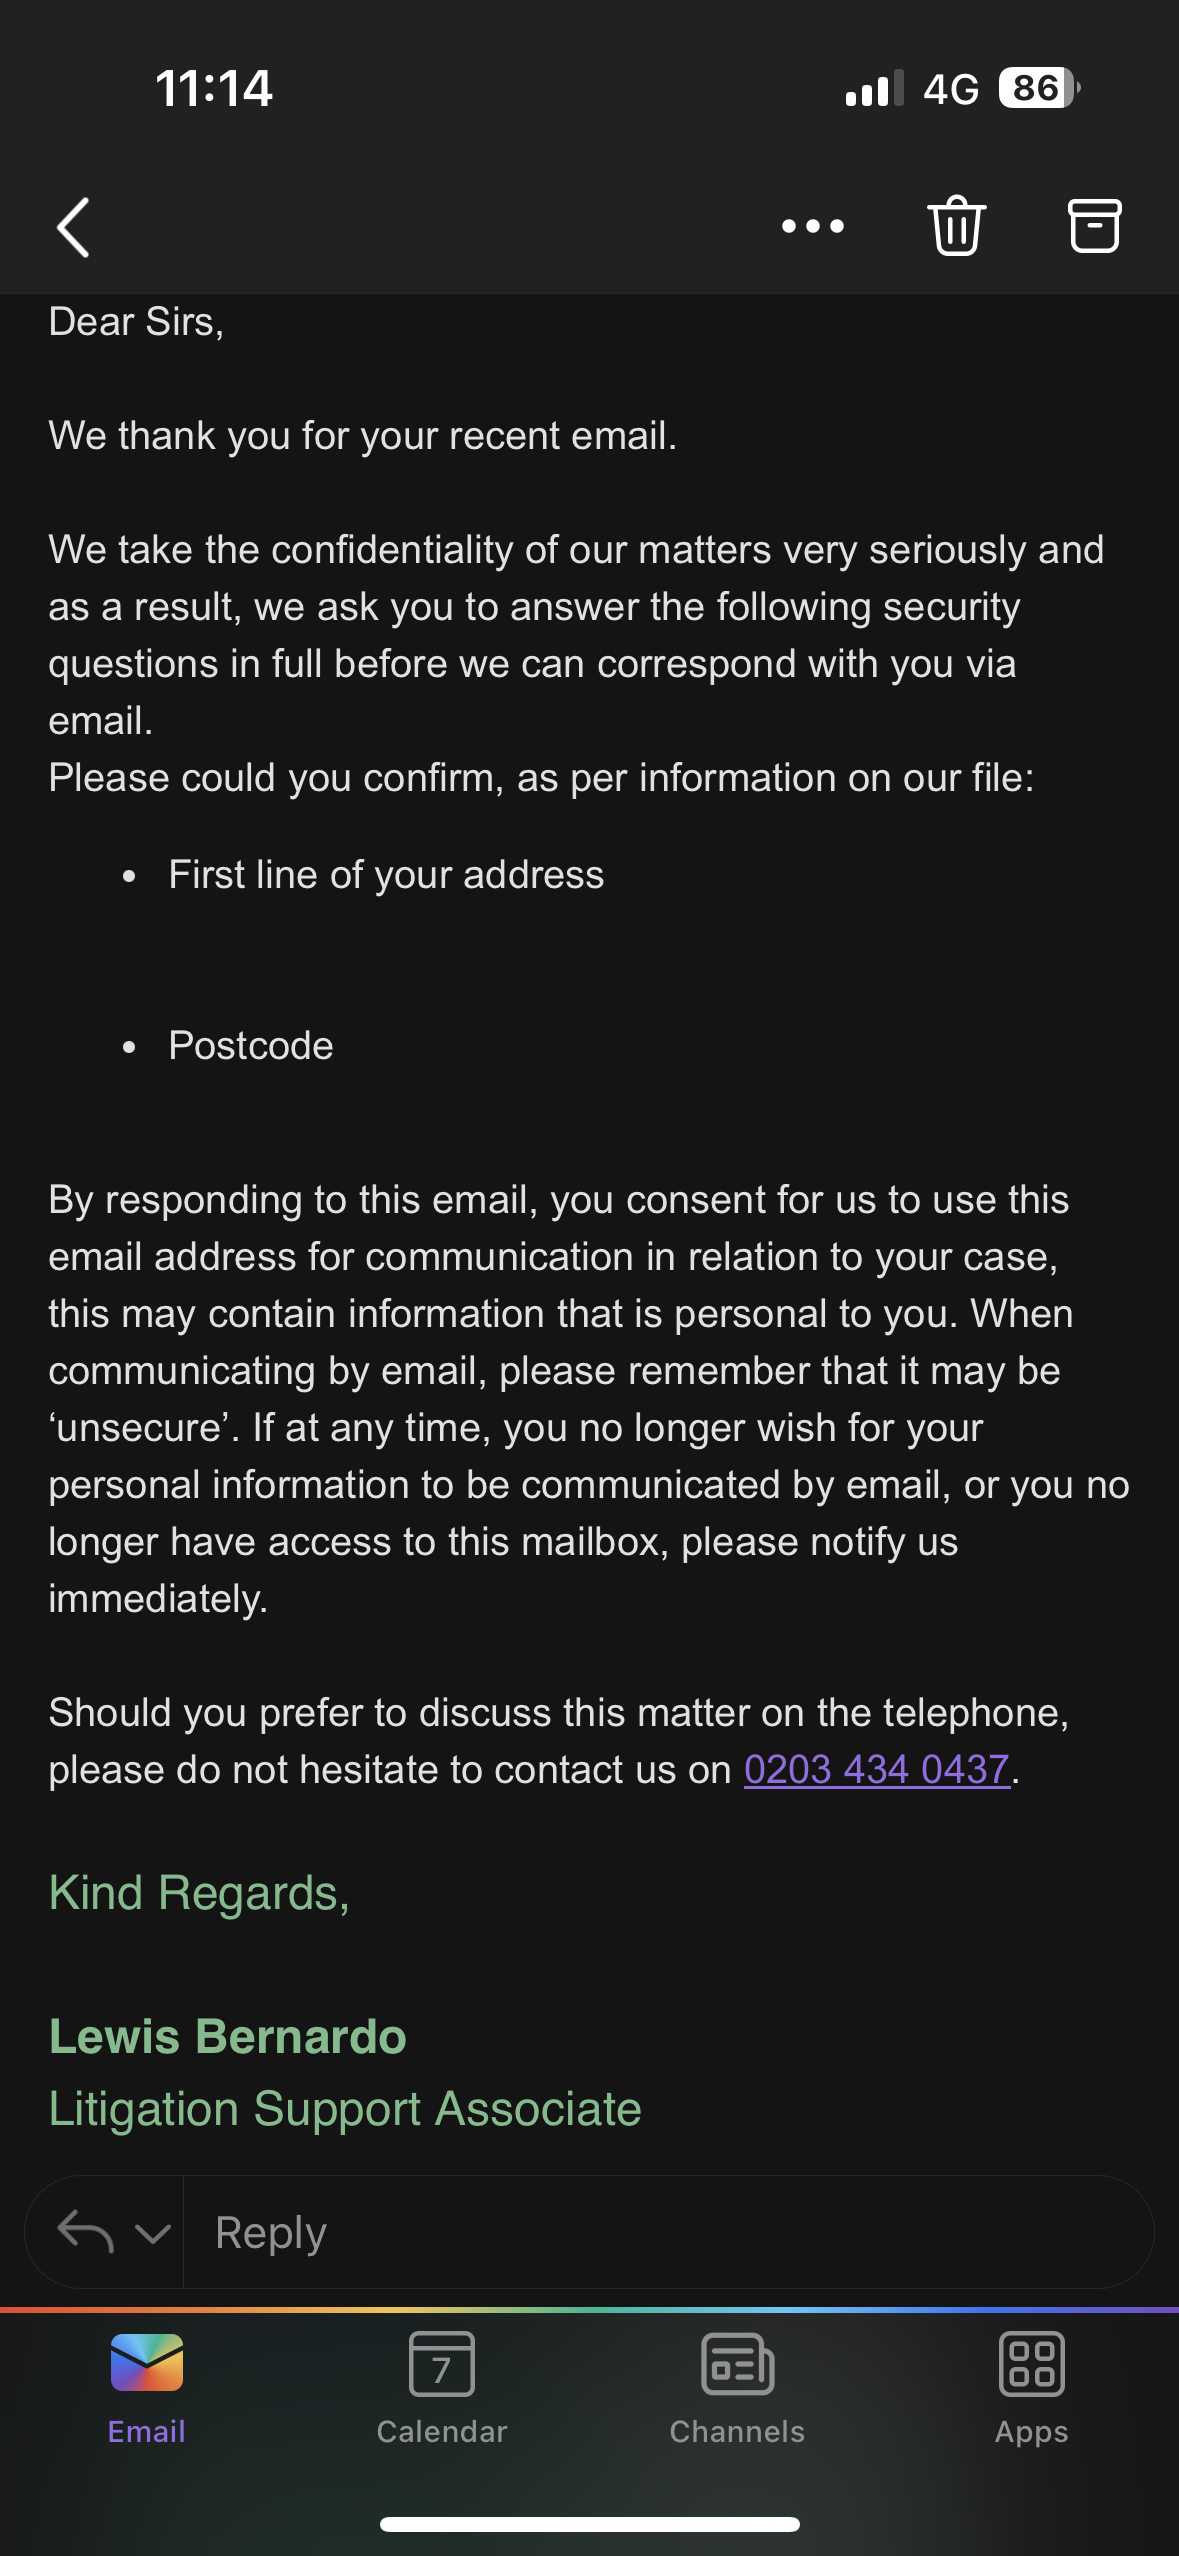This screenshot has width=1179, height=2556.
Task: Tap the reply arrow icon
Action: [x=85, y=2232]
